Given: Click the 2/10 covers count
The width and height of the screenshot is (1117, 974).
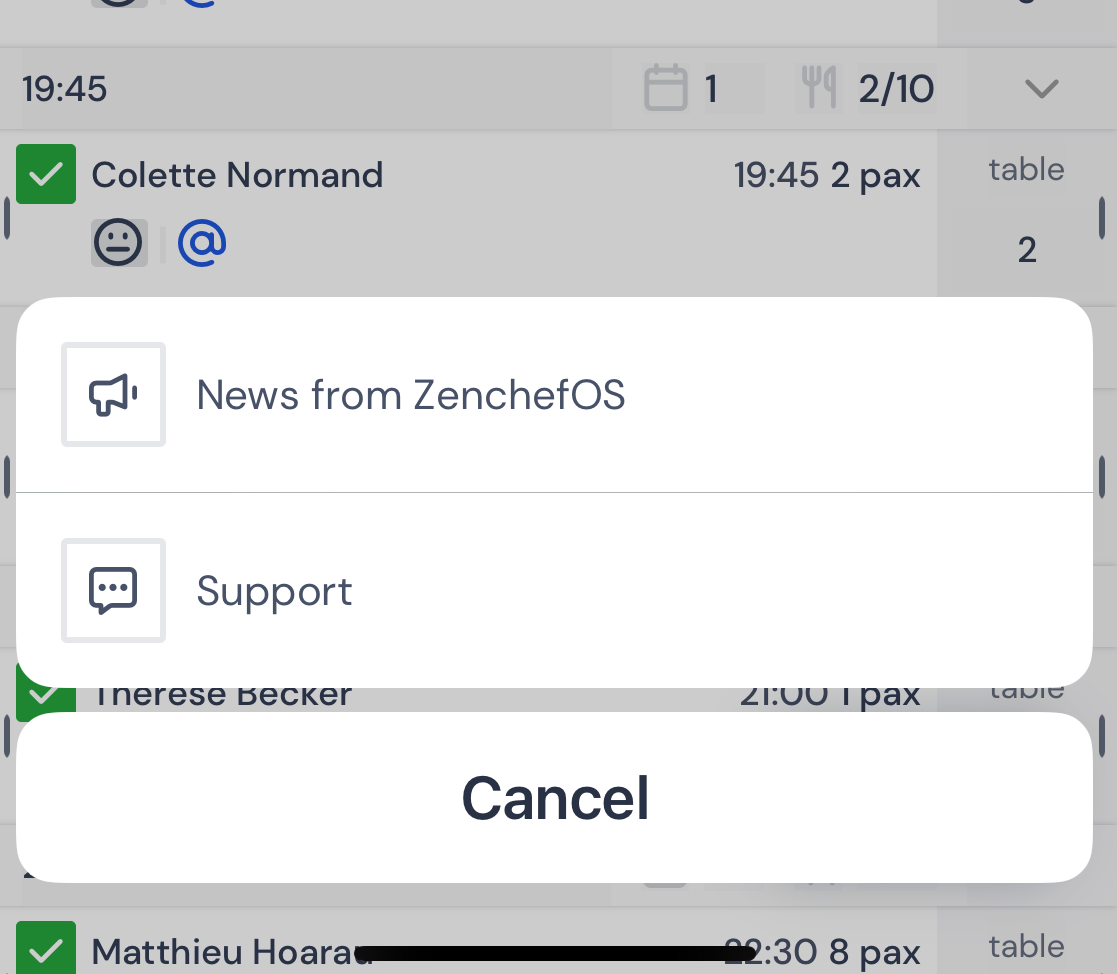Looking at the screenshot, I should pyautogui.click(x=896, y=89).
